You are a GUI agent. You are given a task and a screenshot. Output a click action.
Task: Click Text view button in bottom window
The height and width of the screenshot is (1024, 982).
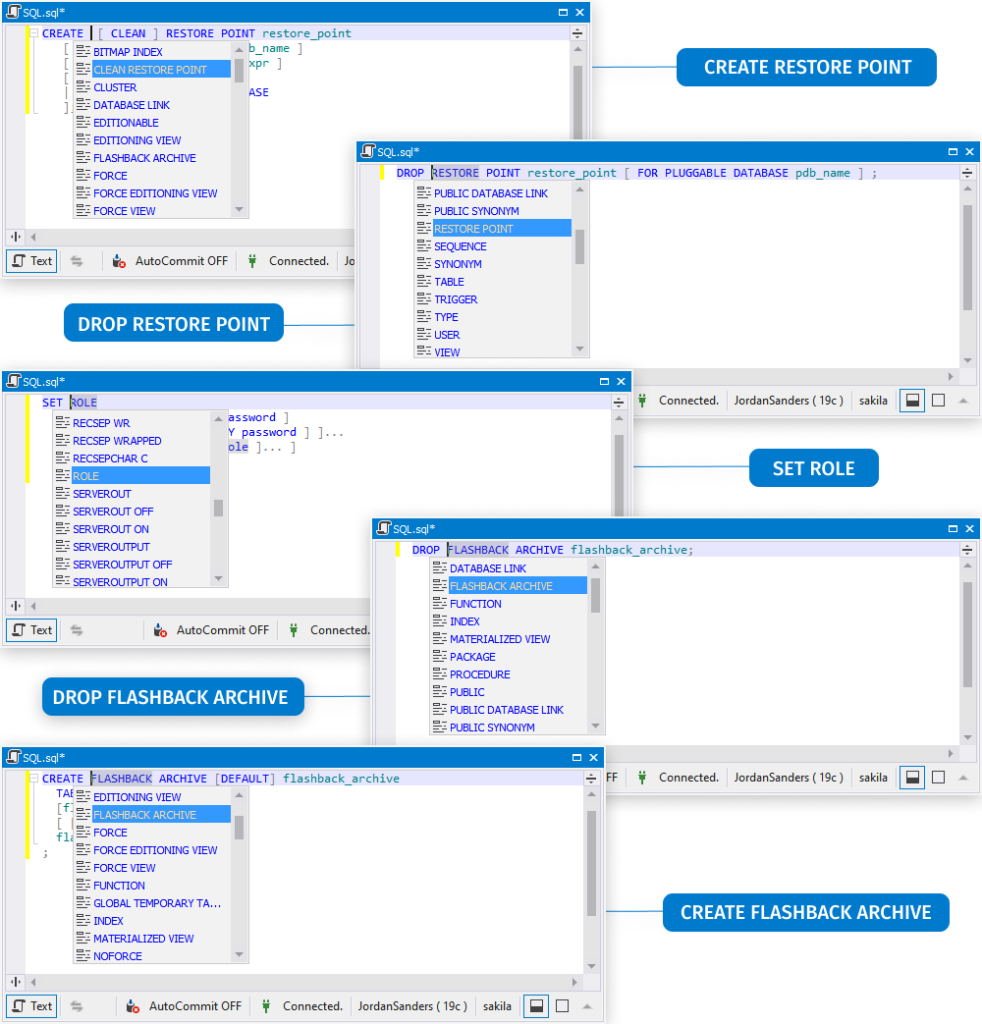tap(31, 1006)
